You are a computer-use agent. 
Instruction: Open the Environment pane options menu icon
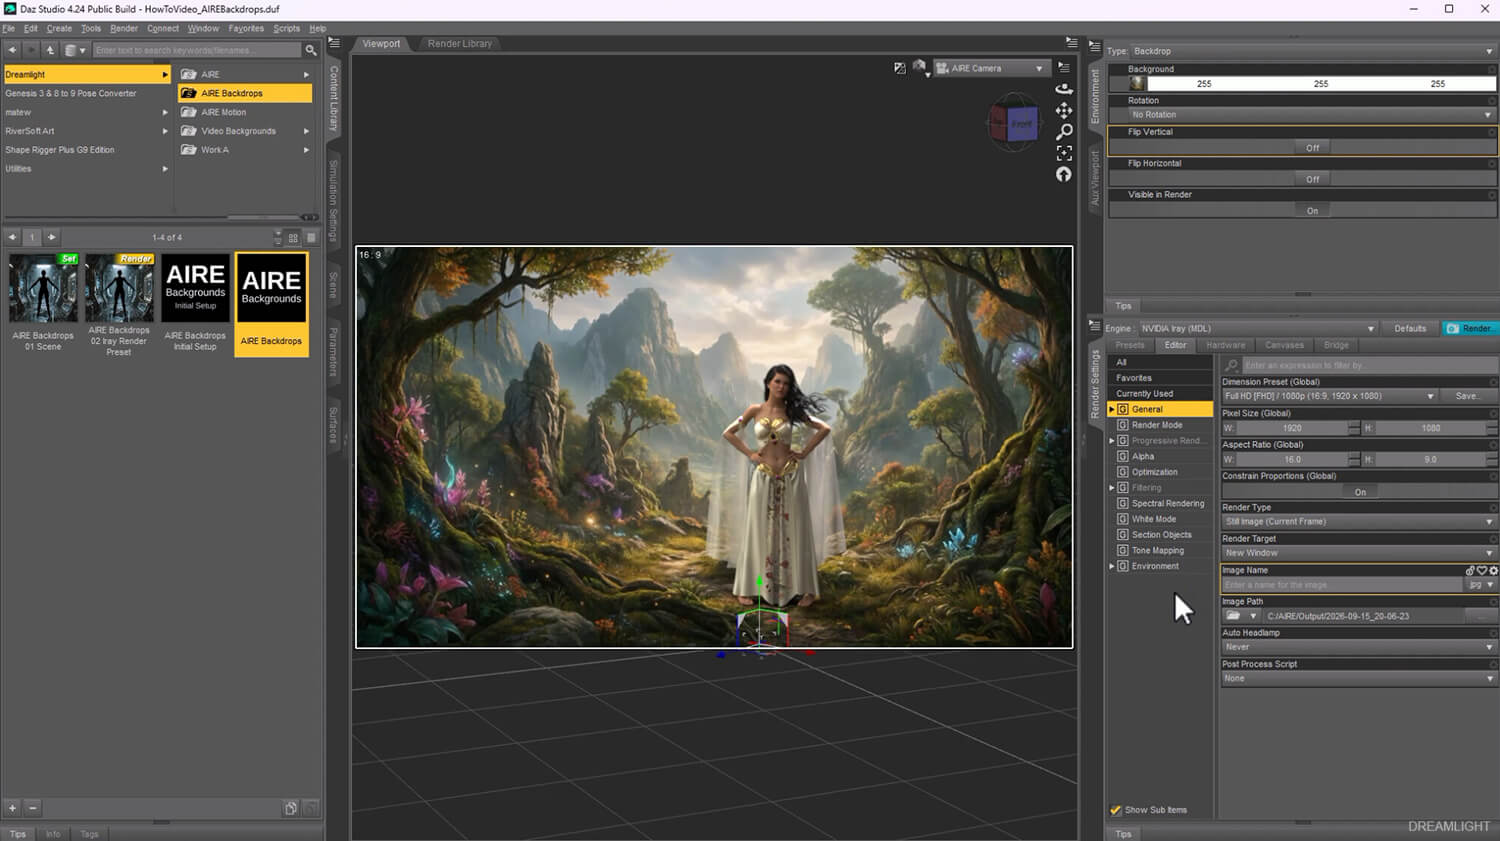click(1094, 47)
